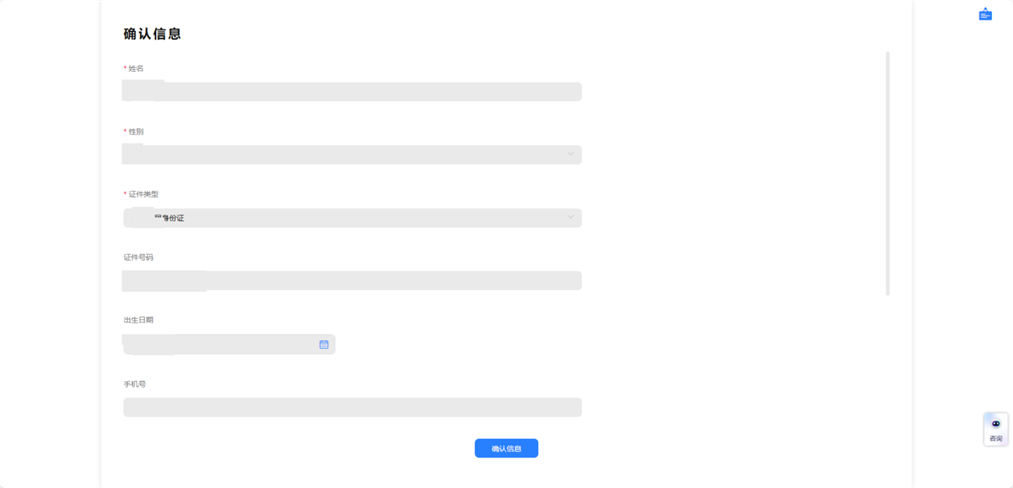Click into the 姓名 input field
This screenshot has width=1013, height=488.
[x=352, y=92]
